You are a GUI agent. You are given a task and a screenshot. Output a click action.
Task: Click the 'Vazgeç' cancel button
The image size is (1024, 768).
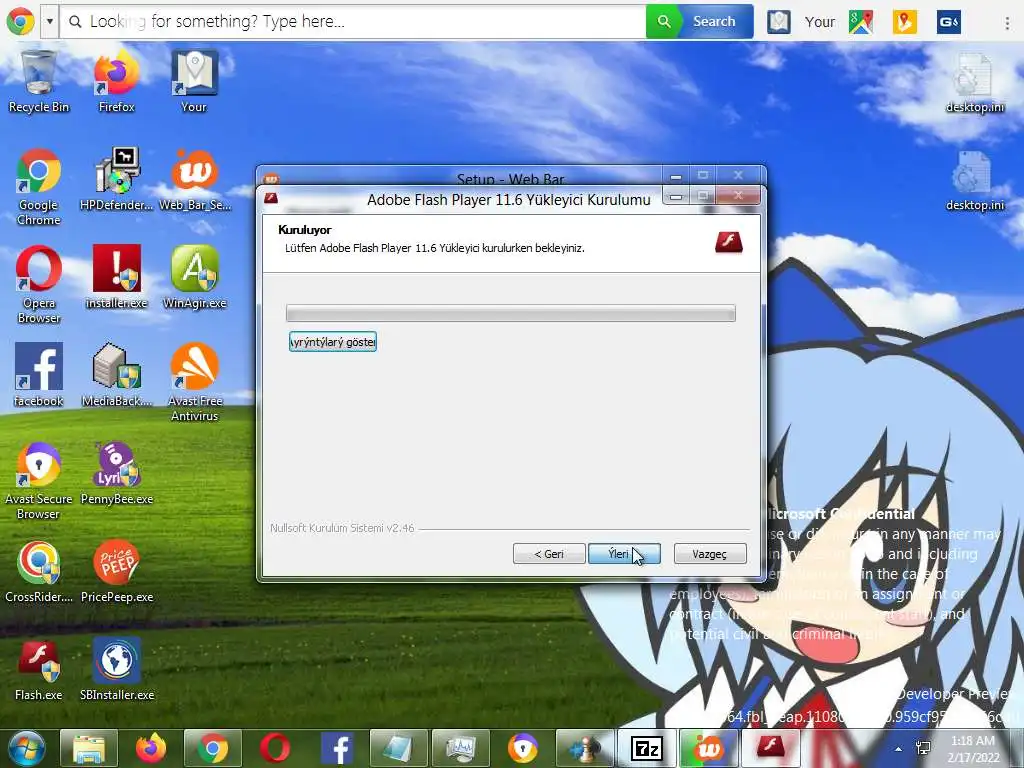coord(709,554)
